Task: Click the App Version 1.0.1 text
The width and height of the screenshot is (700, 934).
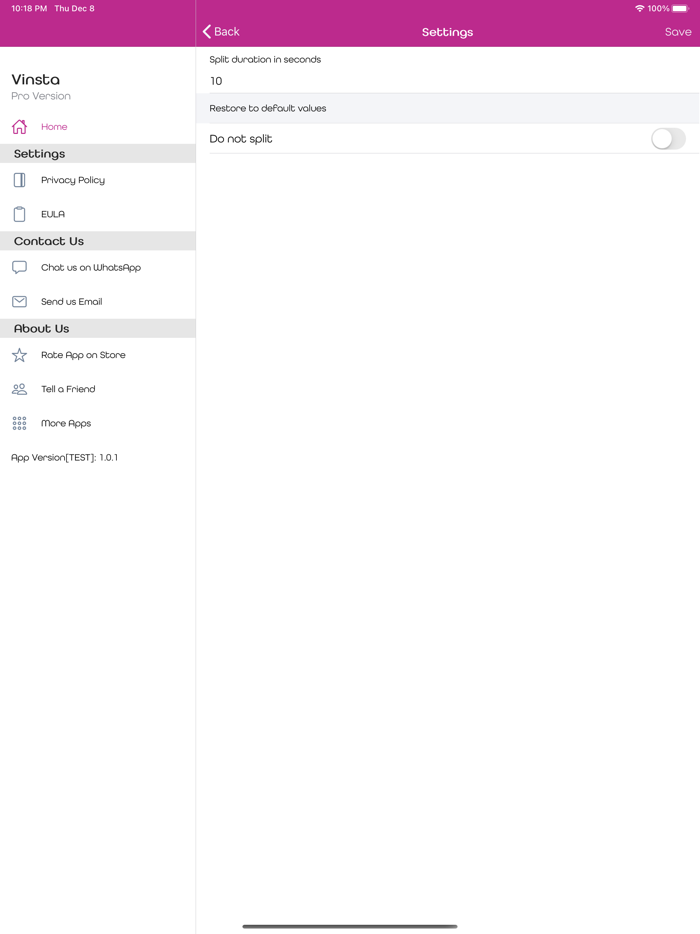Action: coord(64,457)
